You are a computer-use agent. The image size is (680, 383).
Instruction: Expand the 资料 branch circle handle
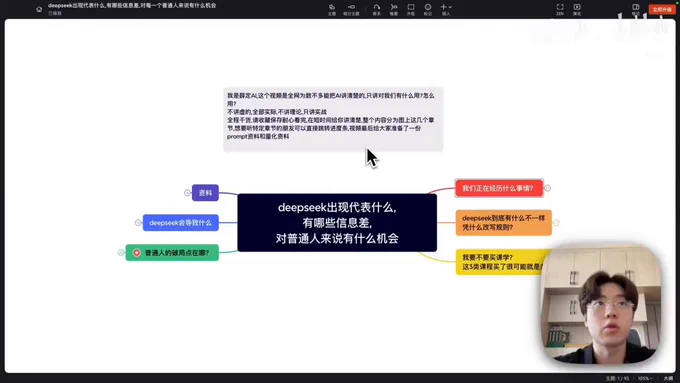(x=187, y=193)
